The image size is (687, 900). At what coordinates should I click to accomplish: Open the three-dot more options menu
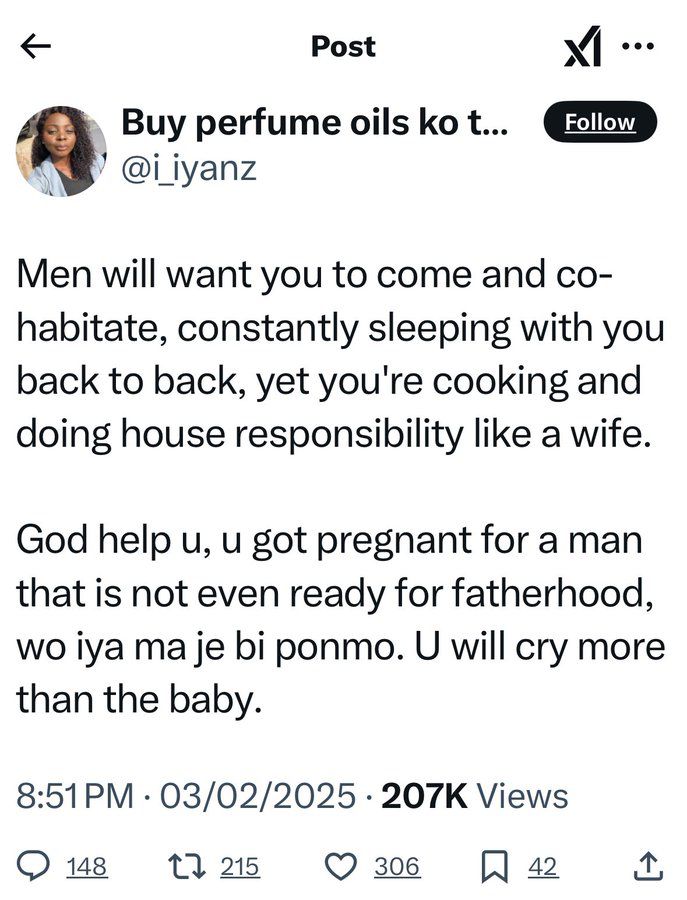click(638, 45)
